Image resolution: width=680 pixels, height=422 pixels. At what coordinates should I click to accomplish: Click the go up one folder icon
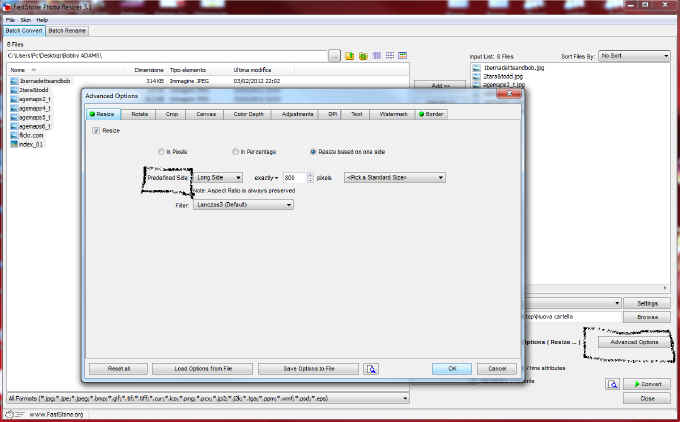350,56
